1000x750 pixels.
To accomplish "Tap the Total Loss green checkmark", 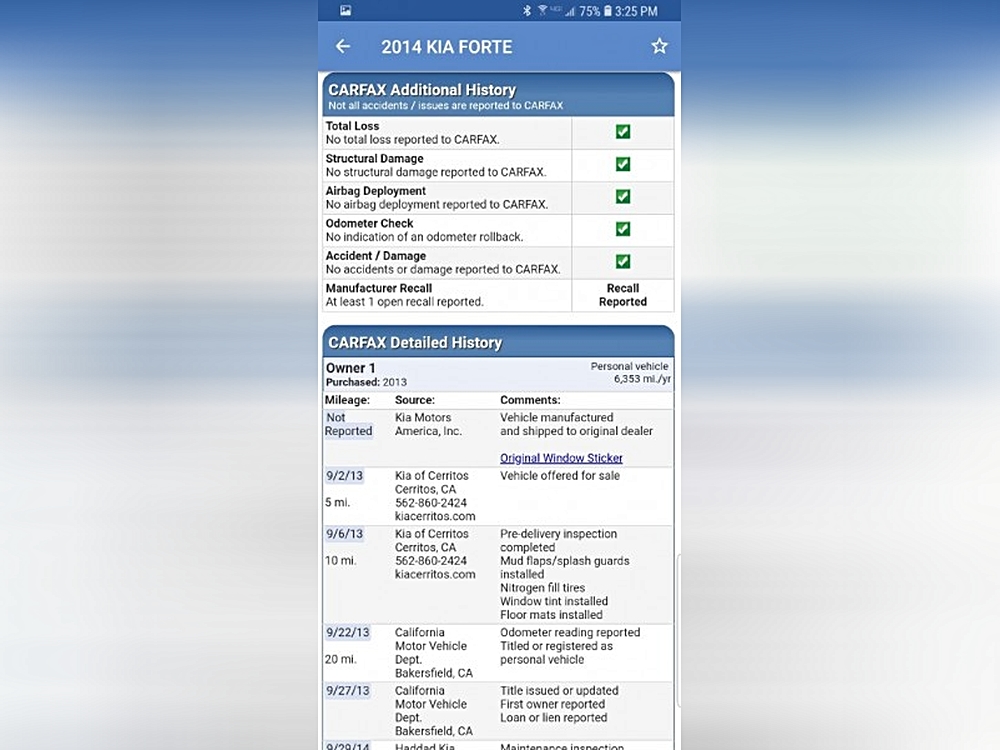I will [622, 132].
